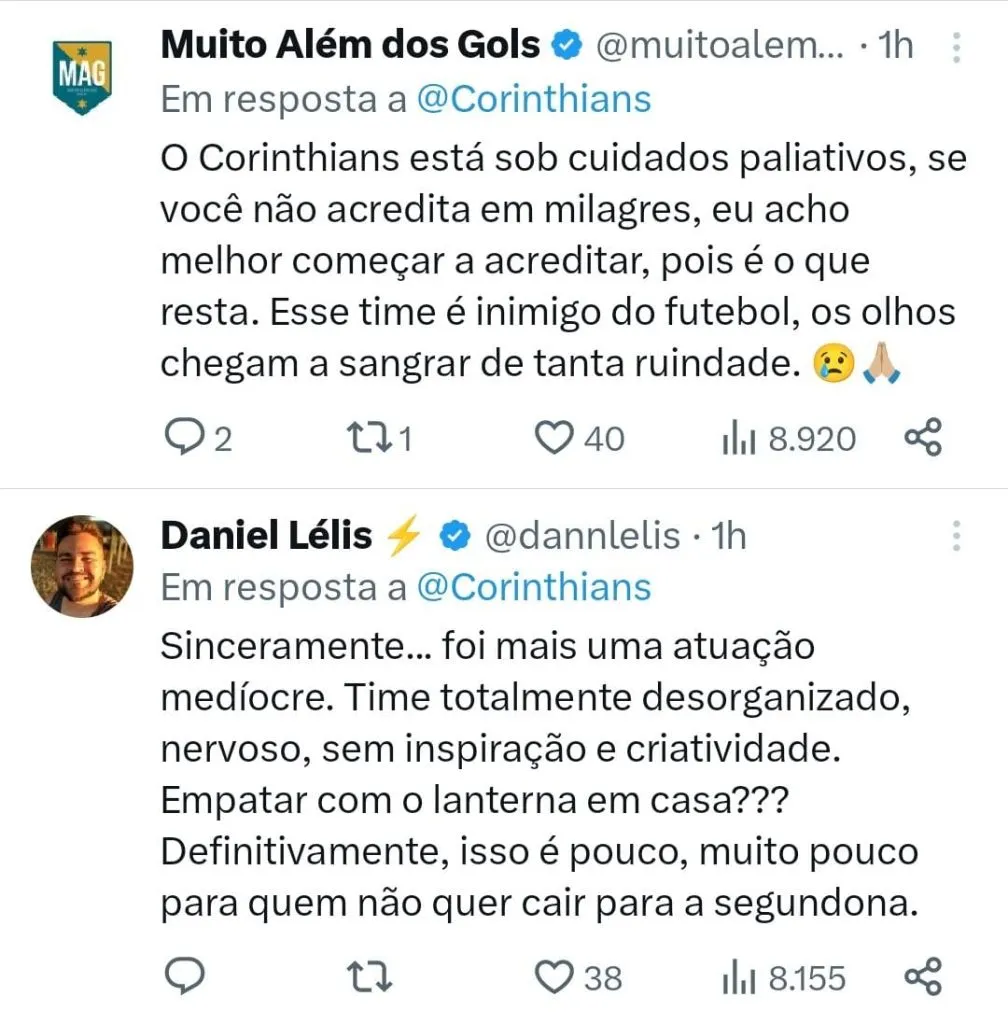Image resolution: width=1008 pixels, height=1024 pixels.
Task: Share the Muito Além dos Gols tweet
Action: (x=922, y=438)
